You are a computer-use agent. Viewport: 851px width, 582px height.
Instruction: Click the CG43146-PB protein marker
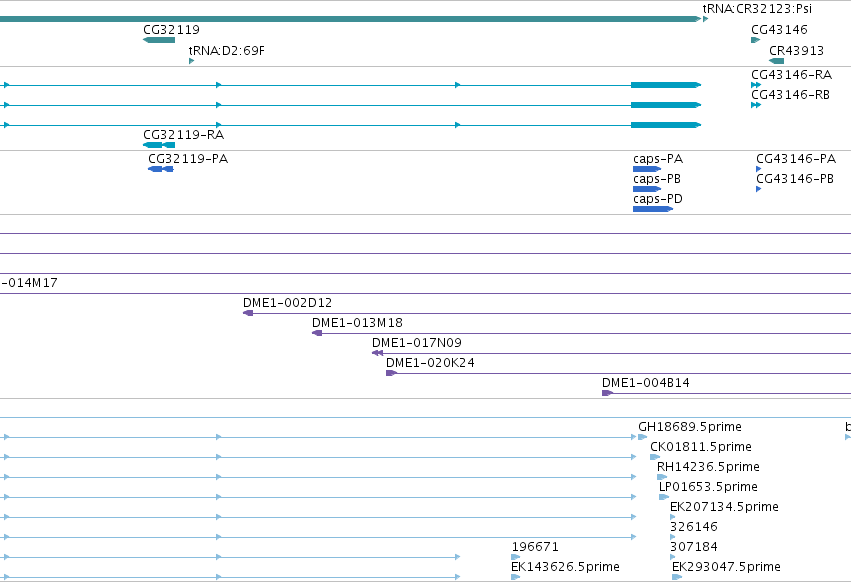pyautogui.click(x=759, y=189)
